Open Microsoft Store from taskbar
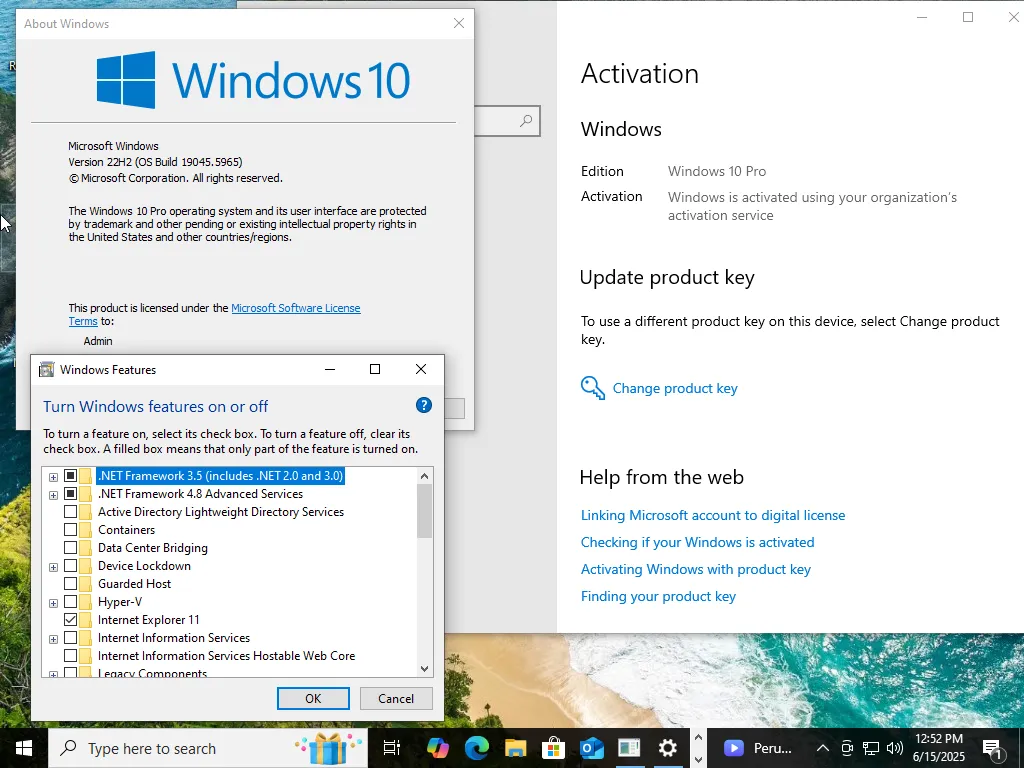Image resolution: width=1024 pixels, height=768 pixels. [x=553, y=748]
